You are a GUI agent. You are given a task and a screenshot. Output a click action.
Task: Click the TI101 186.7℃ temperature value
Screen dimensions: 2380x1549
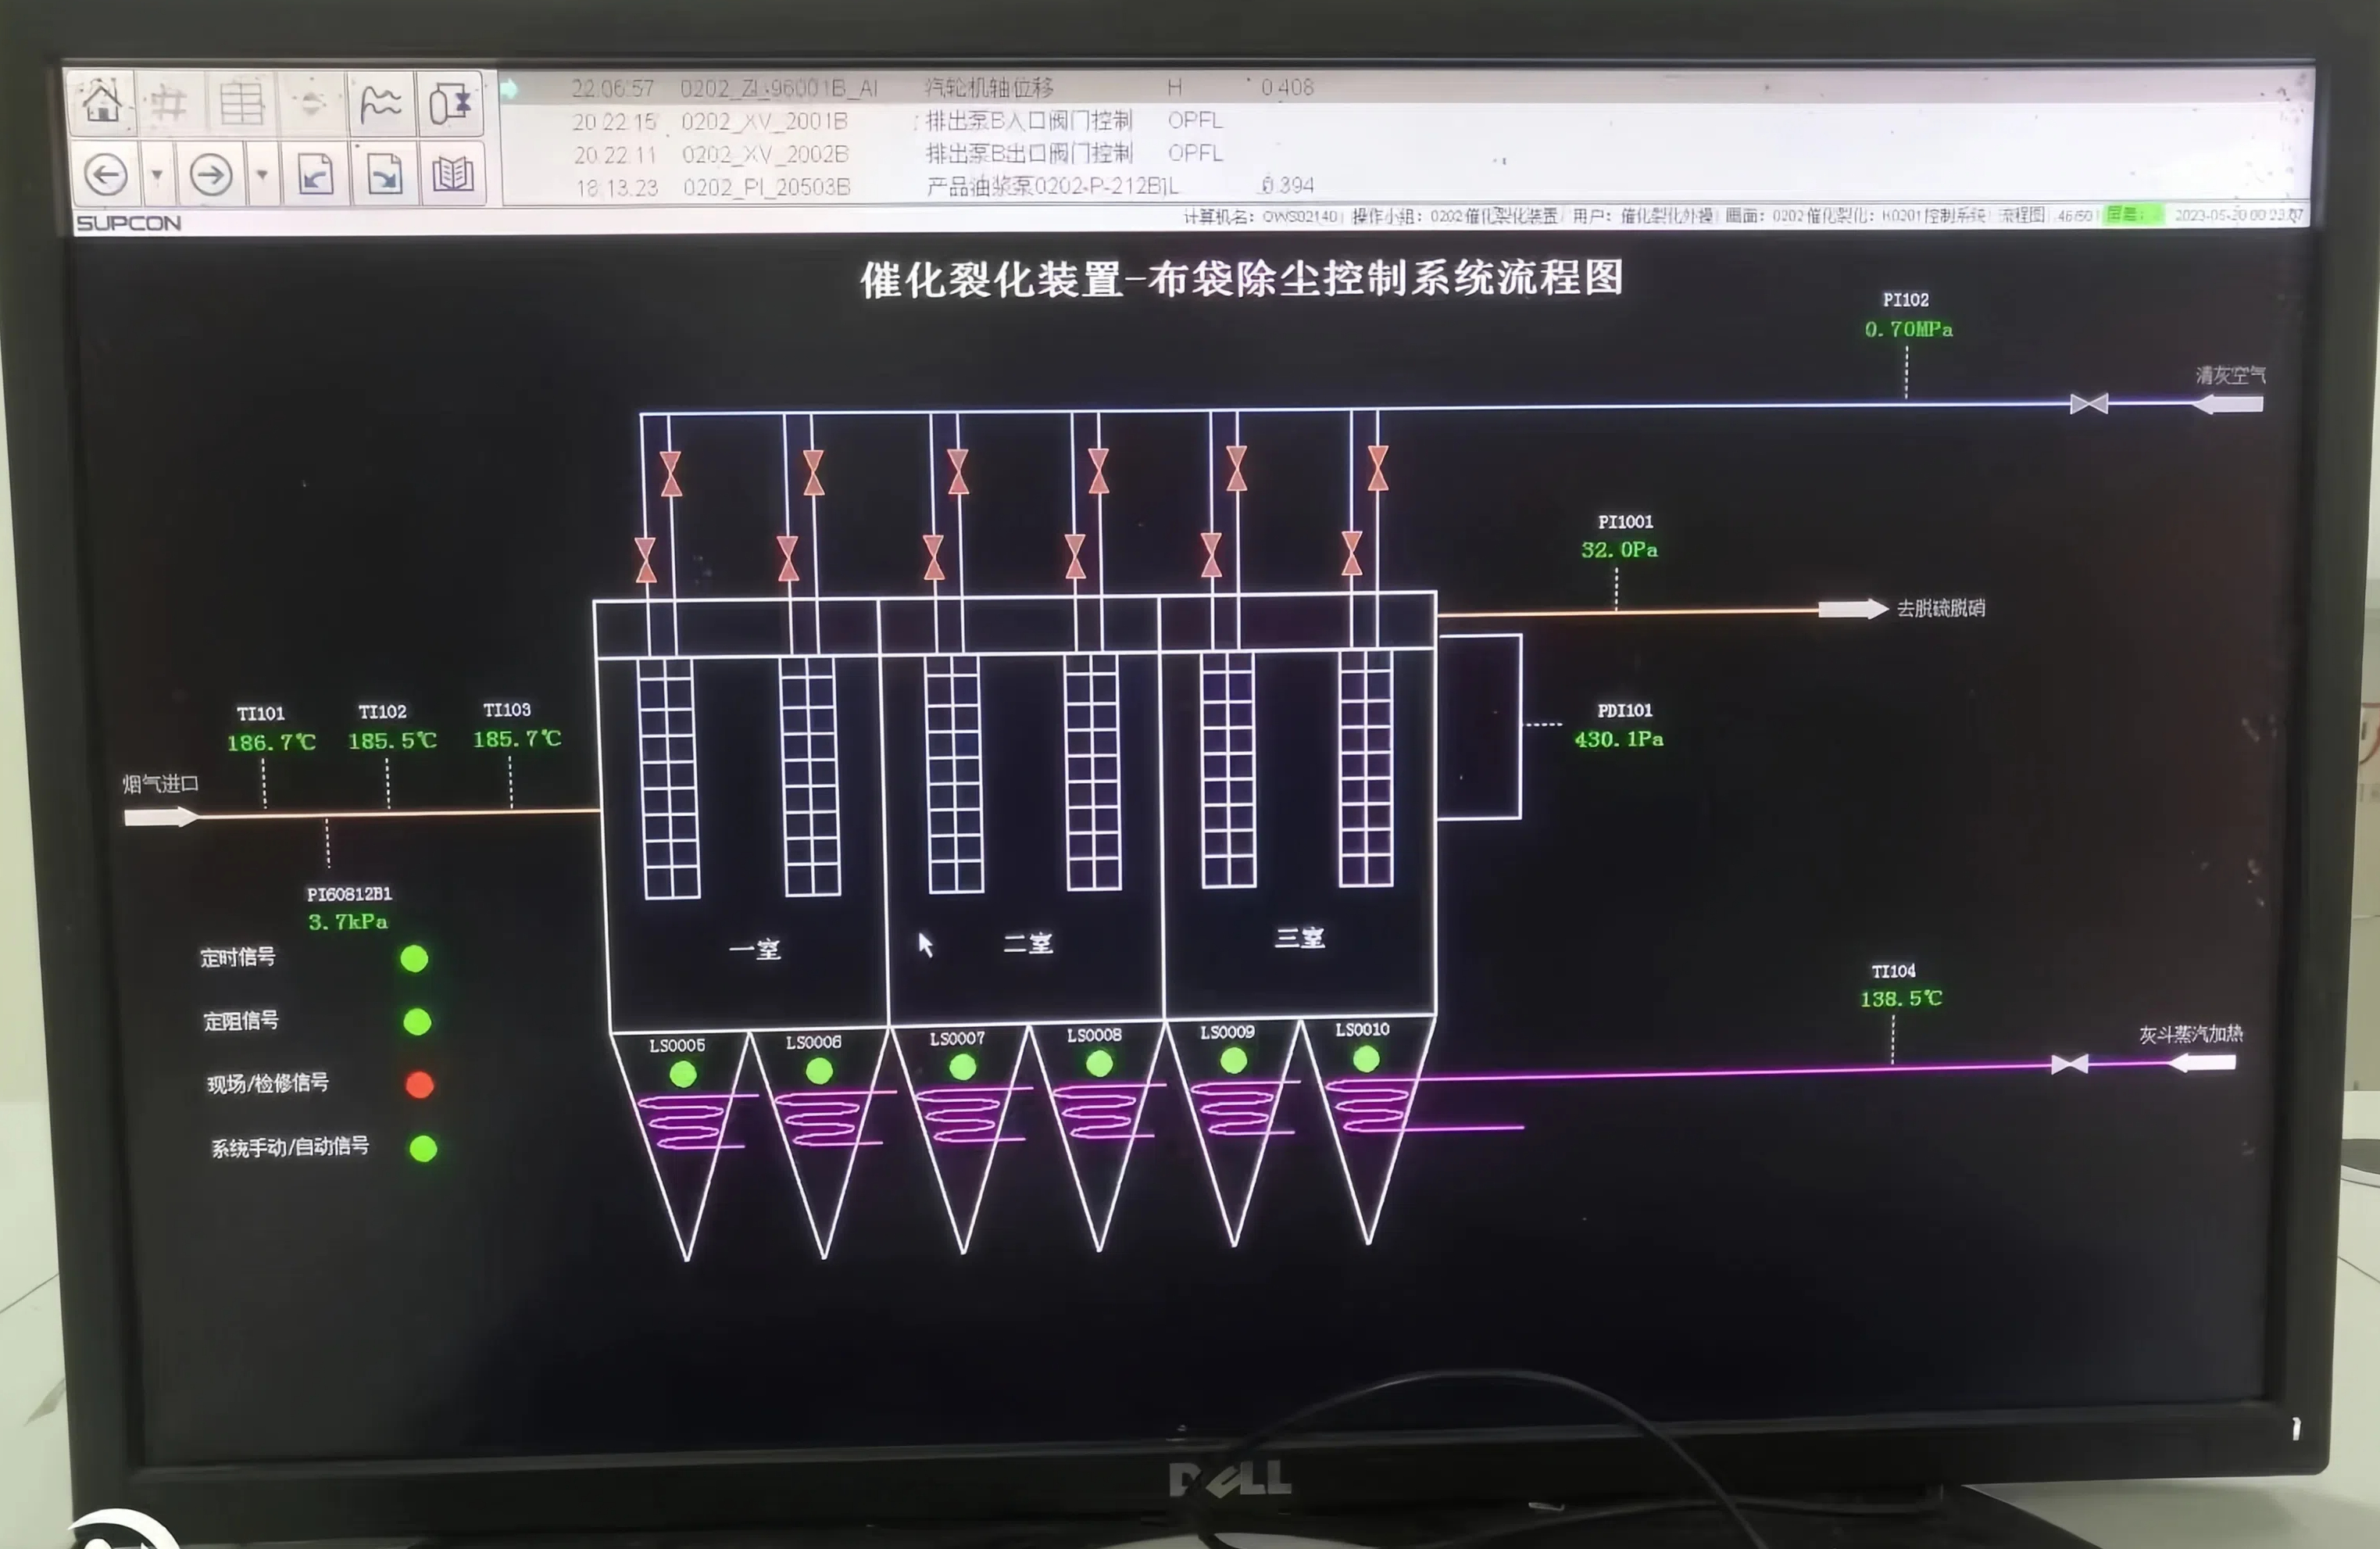pos(271,743)
